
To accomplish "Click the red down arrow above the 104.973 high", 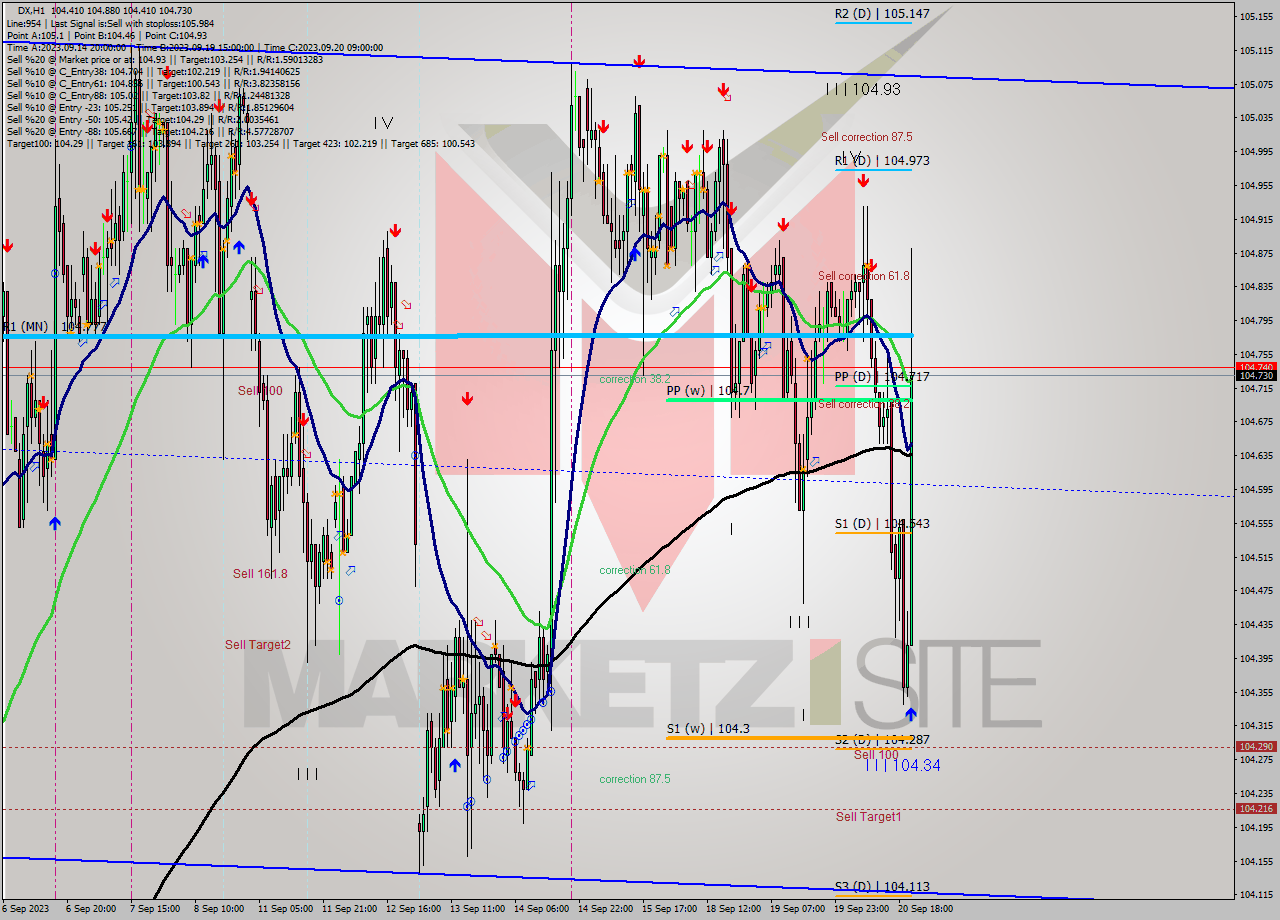I will click(863, 181).
